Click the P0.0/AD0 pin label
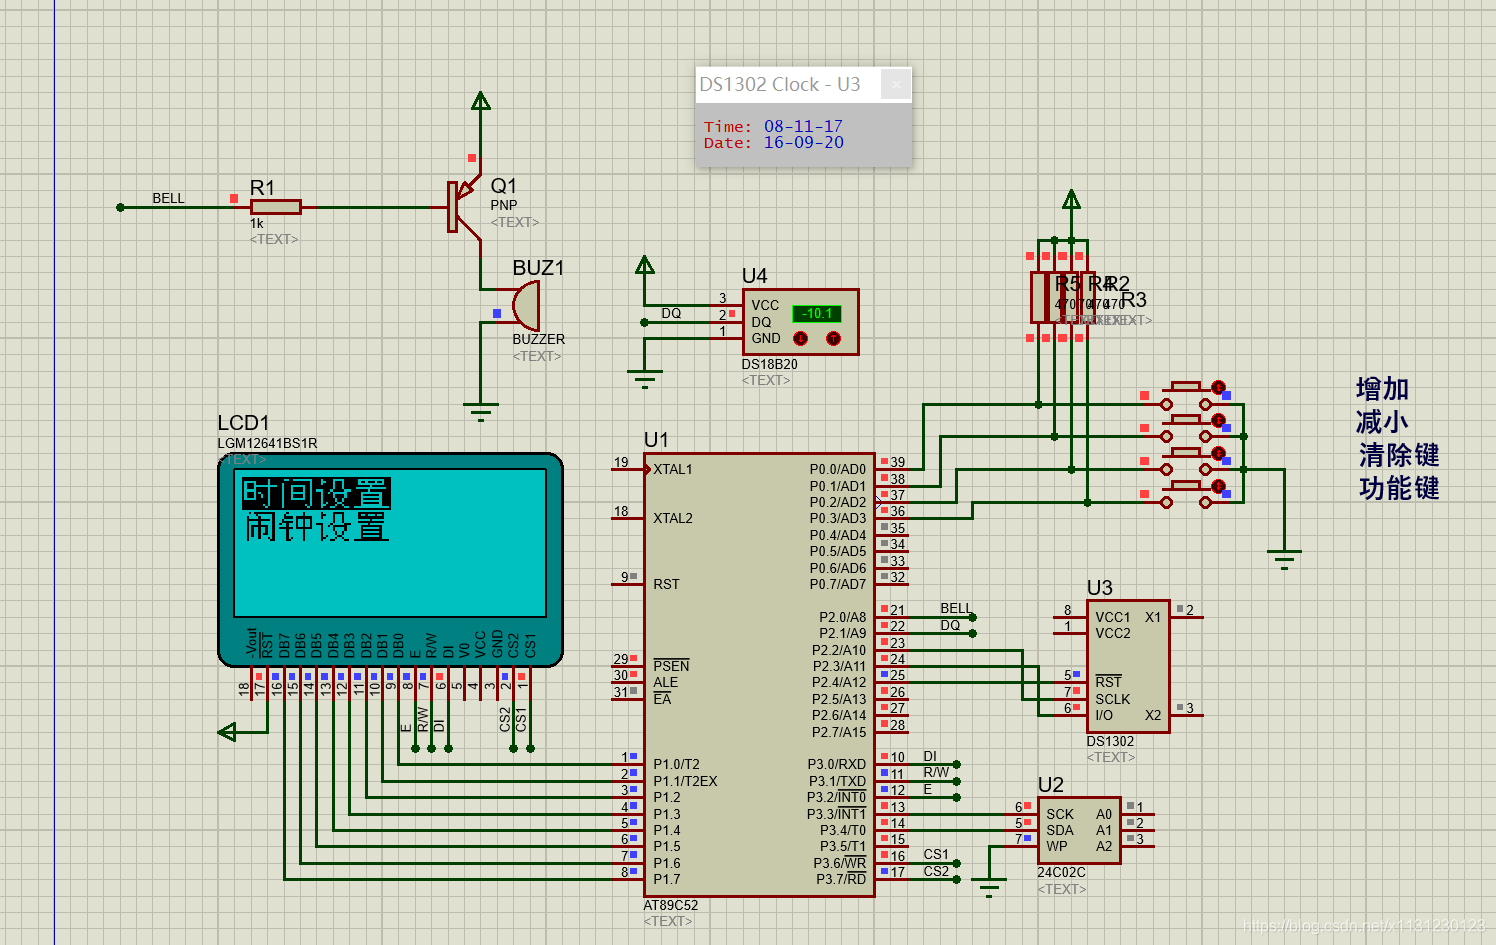This screenshot has width=1496, height=945. pyautogui.click(x=838, y=469)
